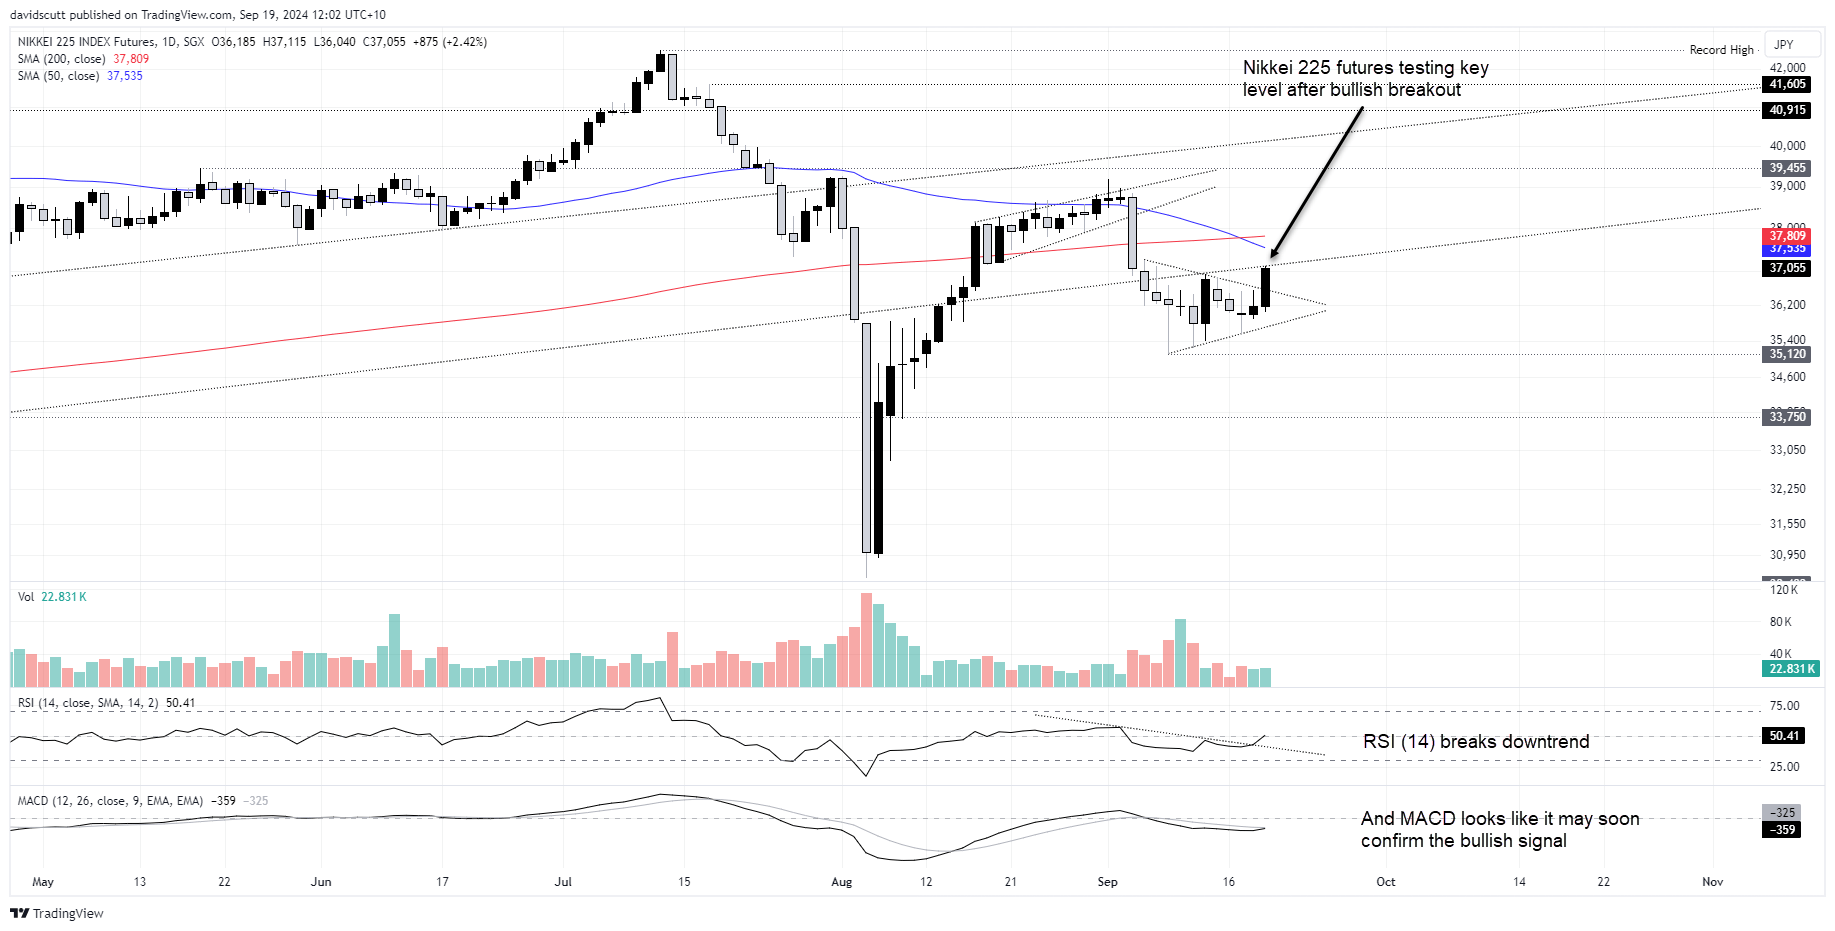Select the 'RSI (14) breaks downtrend' annotation
The height and width of the screenshot is (931, 1835).
tap(1476, 742)
